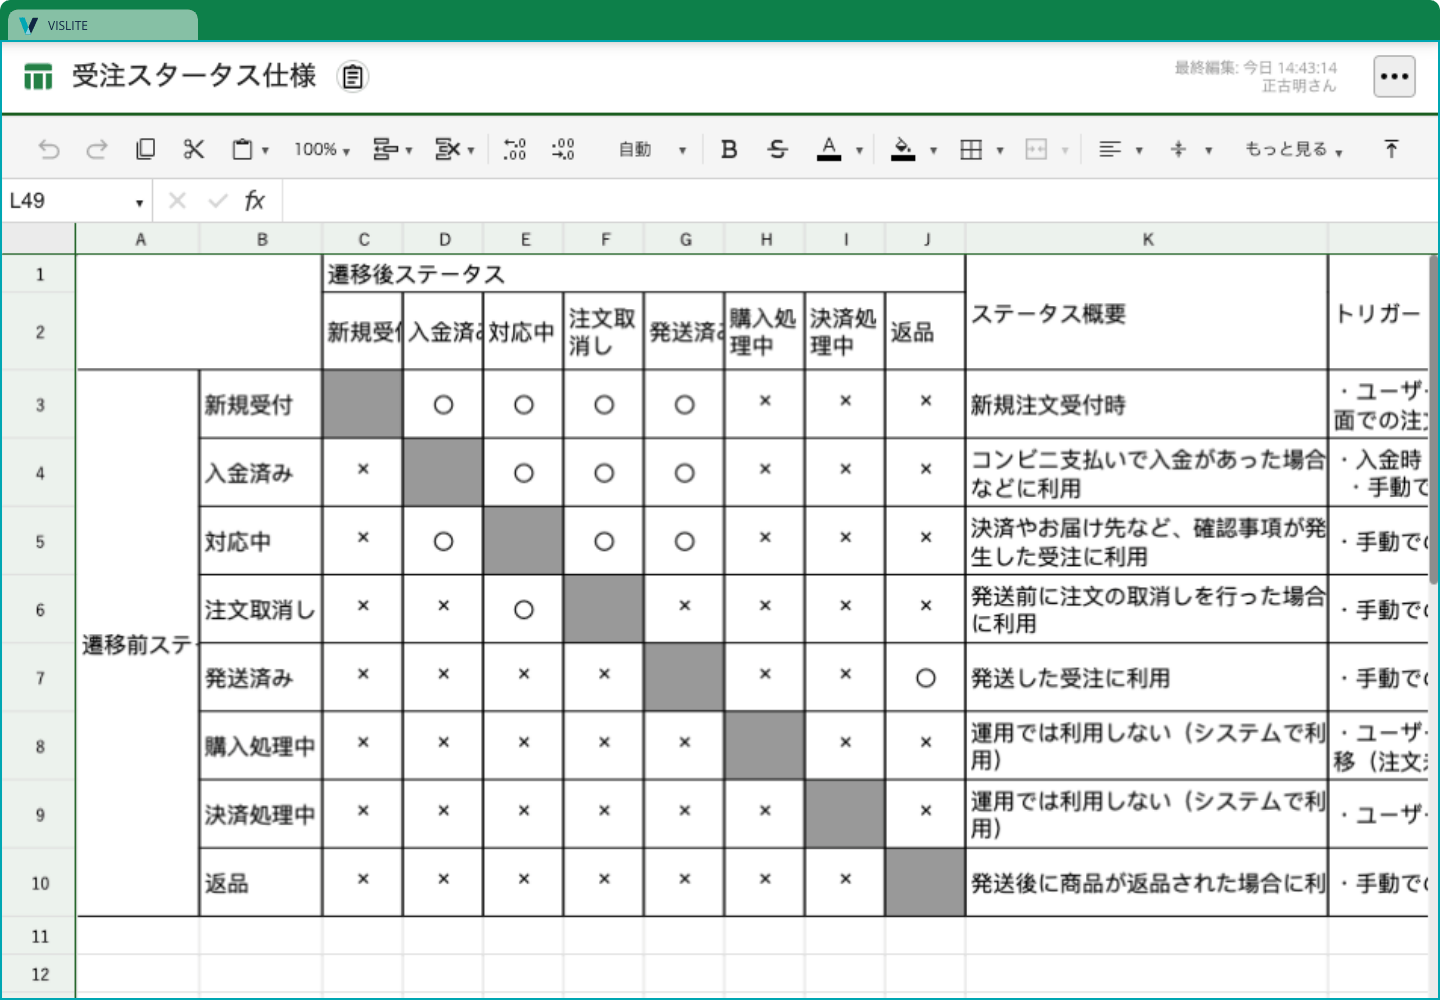Click the delete row/column icon
1440x1000 pixels.
(x=447, y=150)
